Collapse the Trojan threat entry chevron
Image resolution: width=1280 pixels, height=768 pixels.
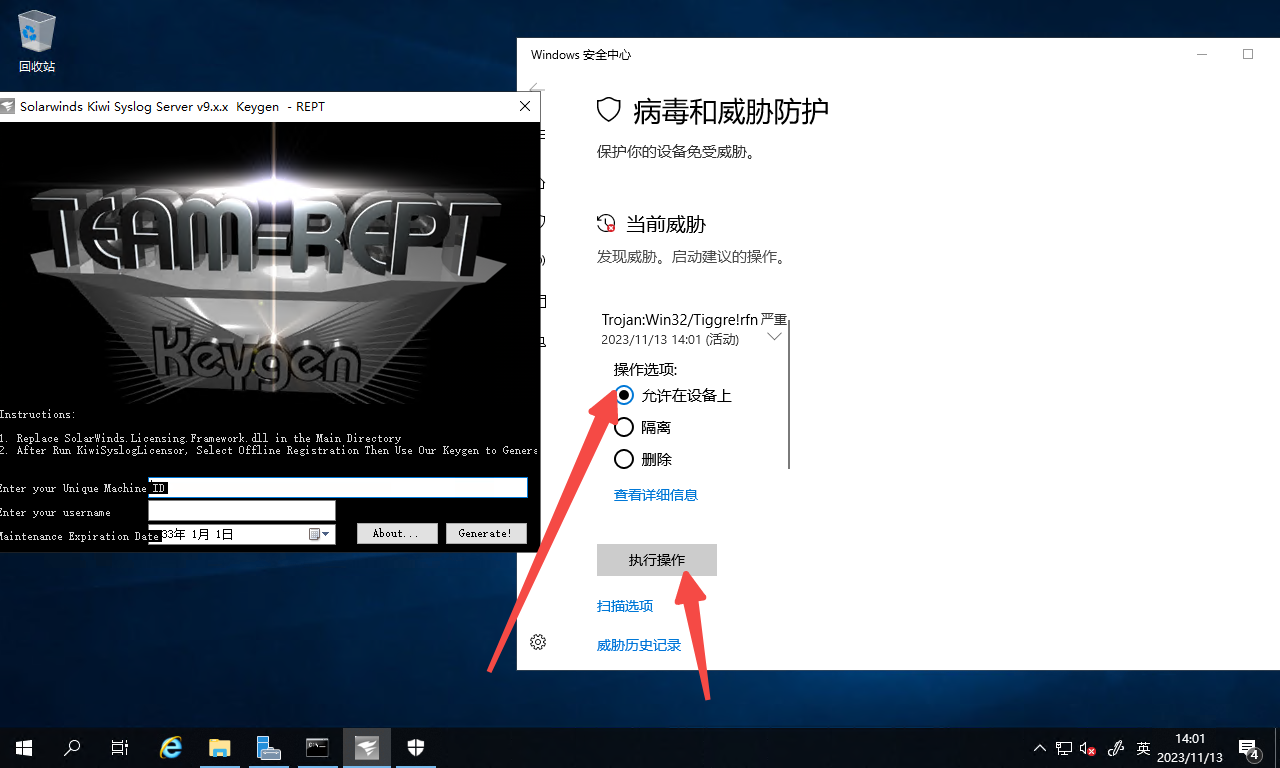774,337
